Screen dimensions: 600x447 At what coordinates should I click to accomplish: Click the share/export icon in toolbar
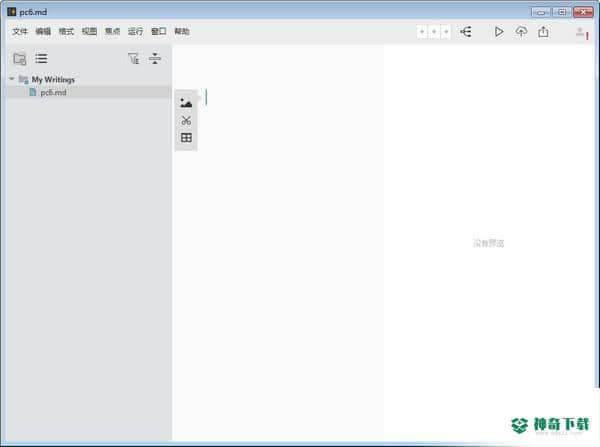pos(543,32)
